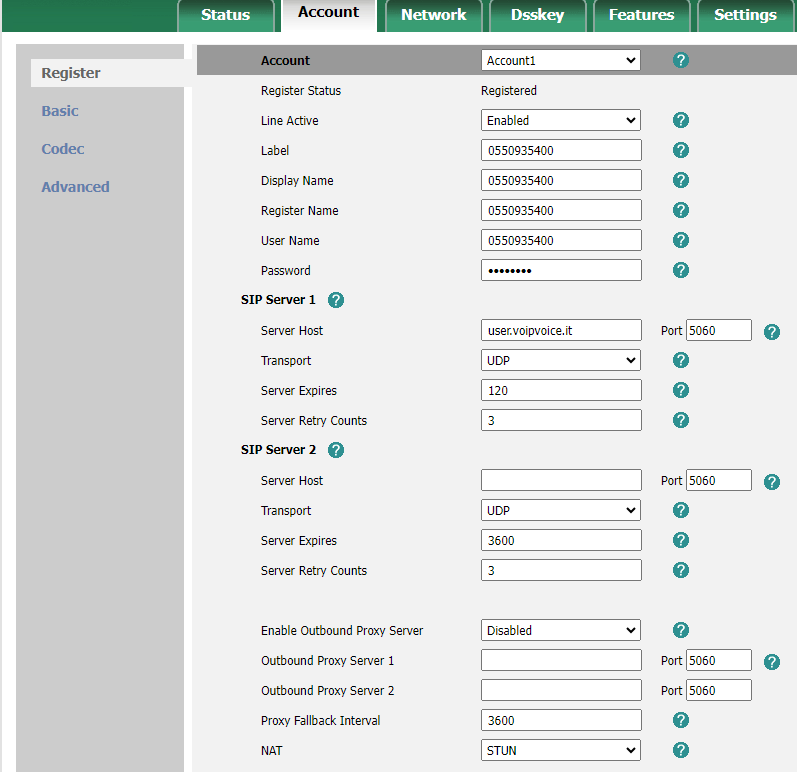Image resolution: width=797 pixels, height=772 pixels.
Task: Show help for Display Name field
Action: point(681,180)
